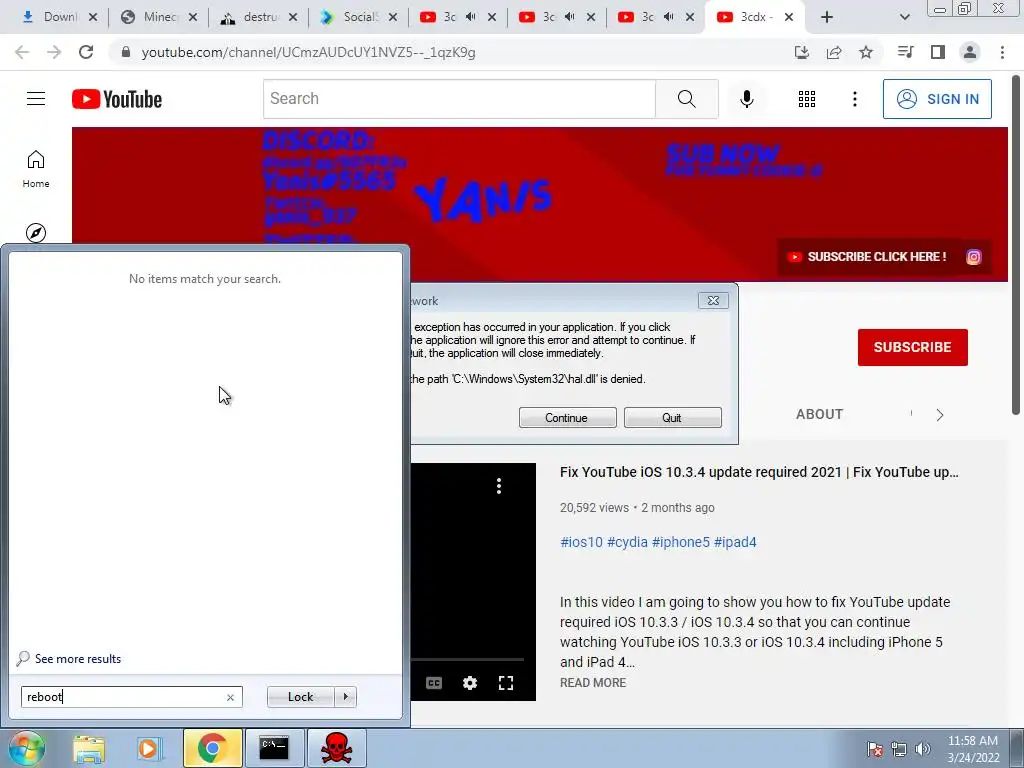The image size is (1024, 768).
Task: Click the red SUBSCRIBE button
Action: point(912,347)
